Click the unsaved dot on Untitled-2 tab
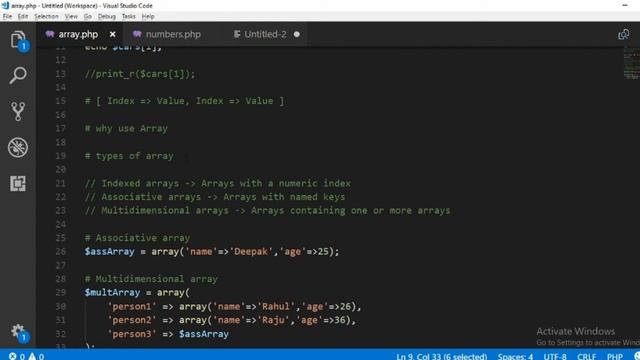The height and width of the screenshot is (360, 640). pyautogui.click(x=297, y=34)
